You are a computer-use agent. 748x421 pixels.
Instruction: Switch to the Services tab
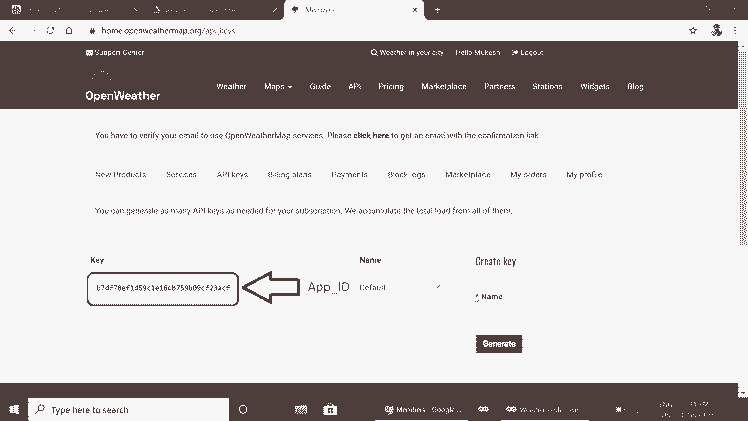(x=181, y=175)
